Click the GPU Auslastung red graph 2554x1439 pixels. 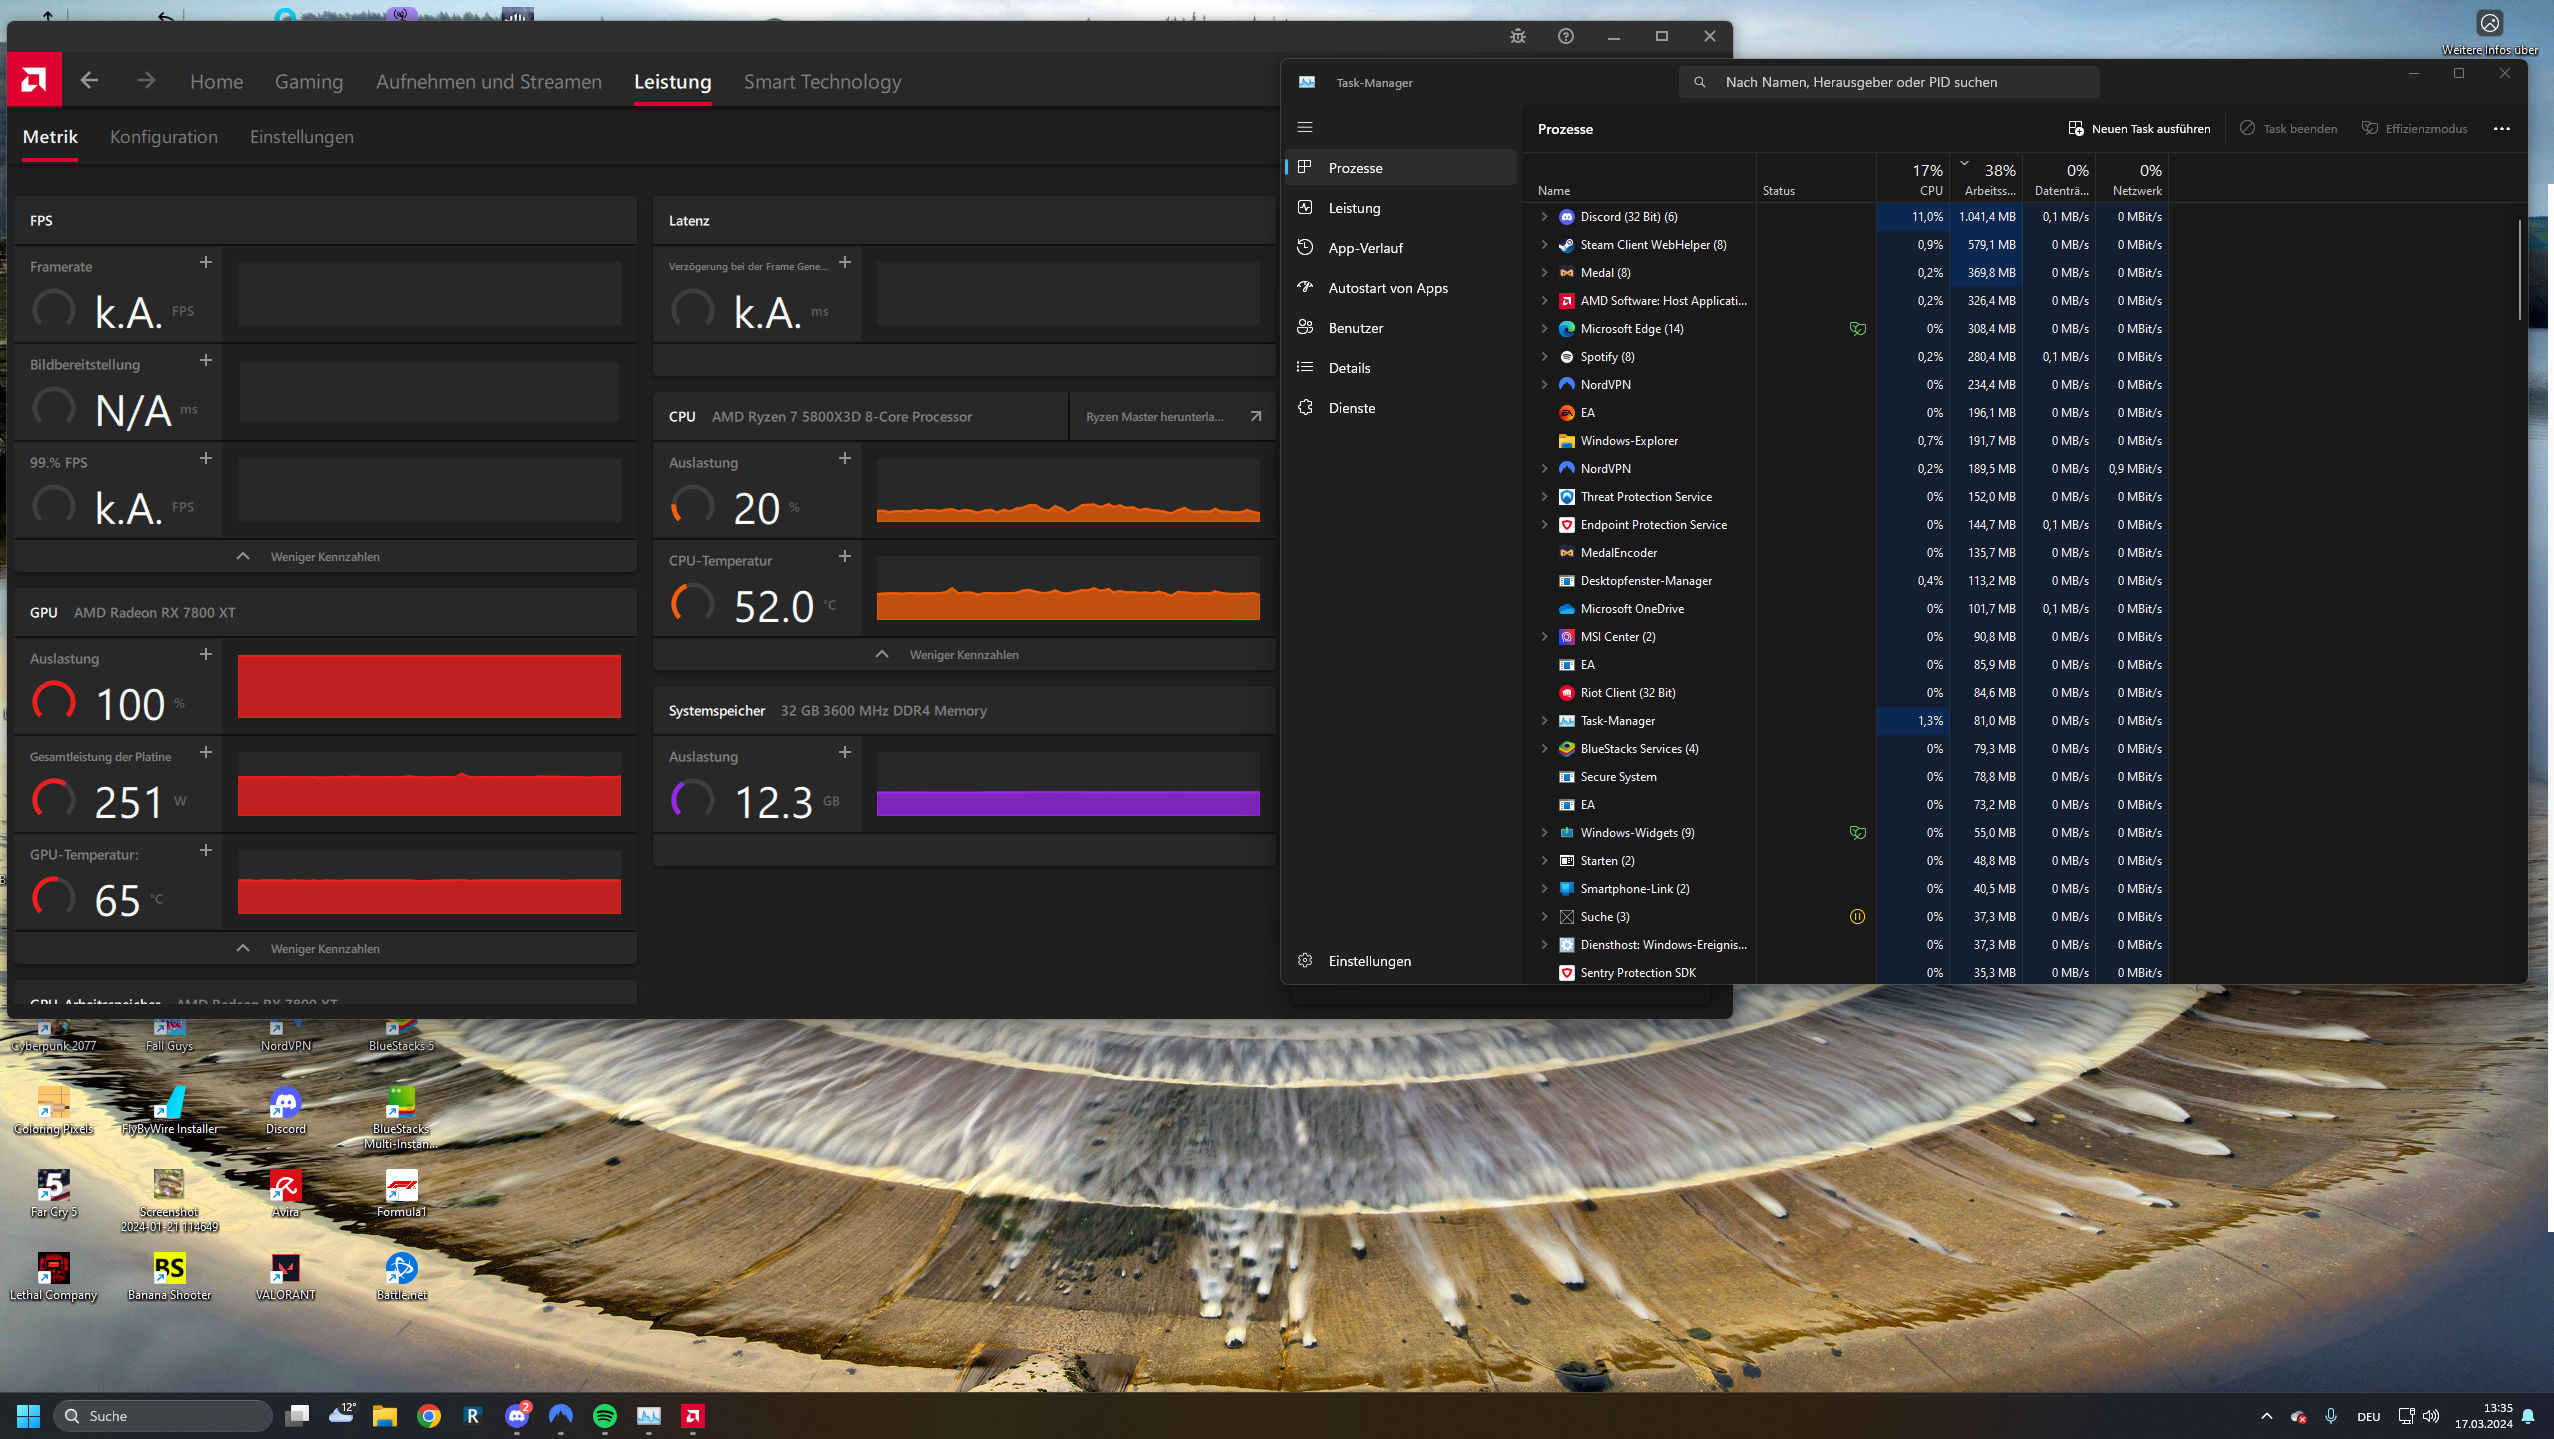pyautogui.click(x=428, y=686)
